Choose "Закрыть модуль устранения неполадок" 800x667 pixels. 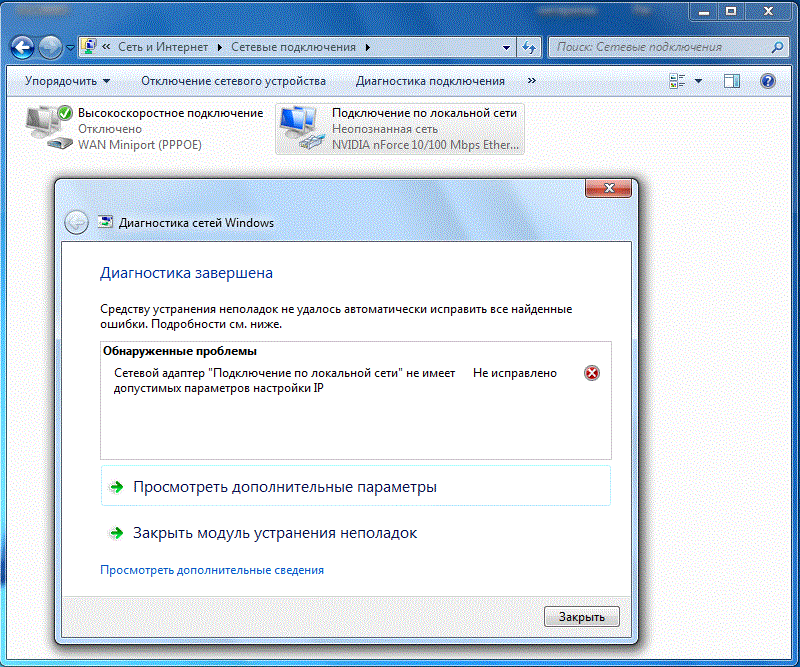point(274,533)
